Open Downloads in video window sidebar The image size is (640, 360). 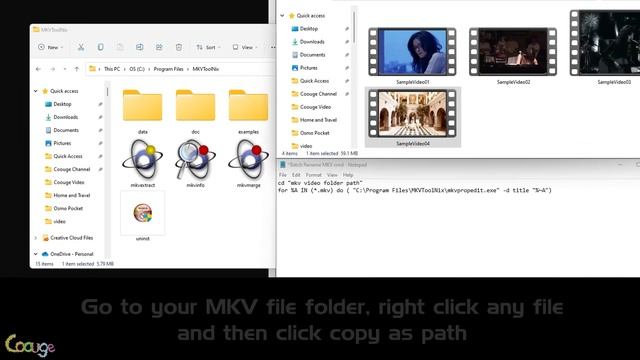tap(312, 42)
